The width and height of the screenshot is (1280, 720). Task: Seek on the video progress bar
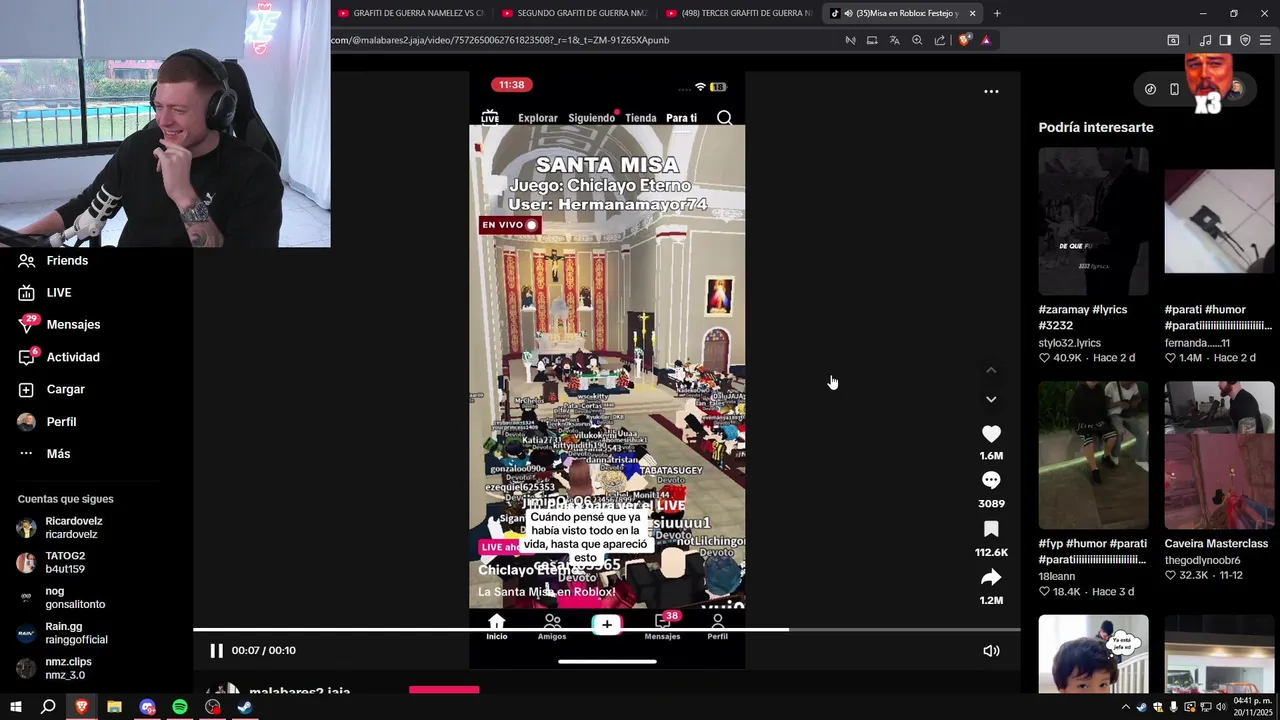click(606, 630)
